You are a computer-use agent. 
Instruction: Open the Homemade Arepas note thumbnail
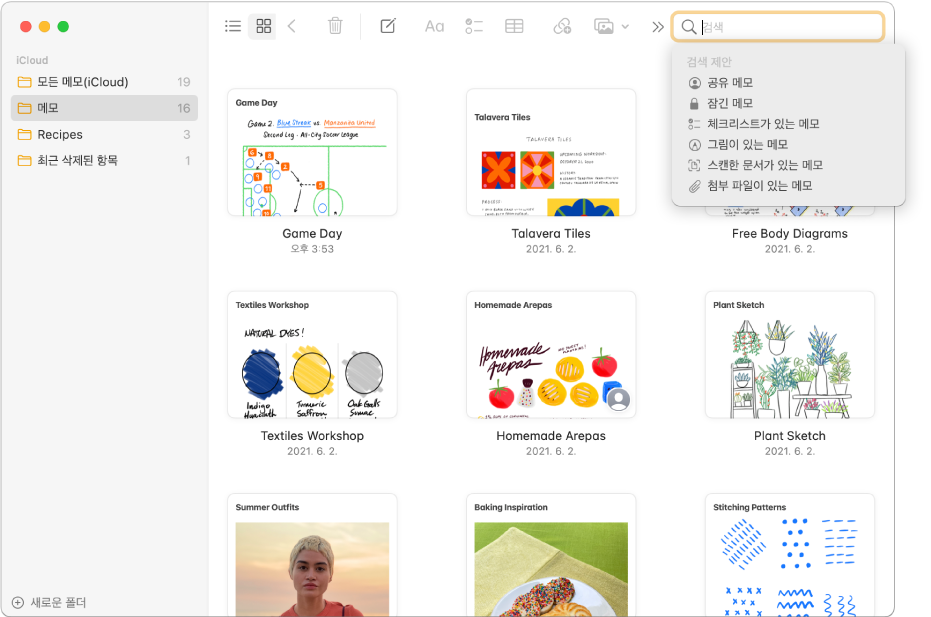pos(551,355)
